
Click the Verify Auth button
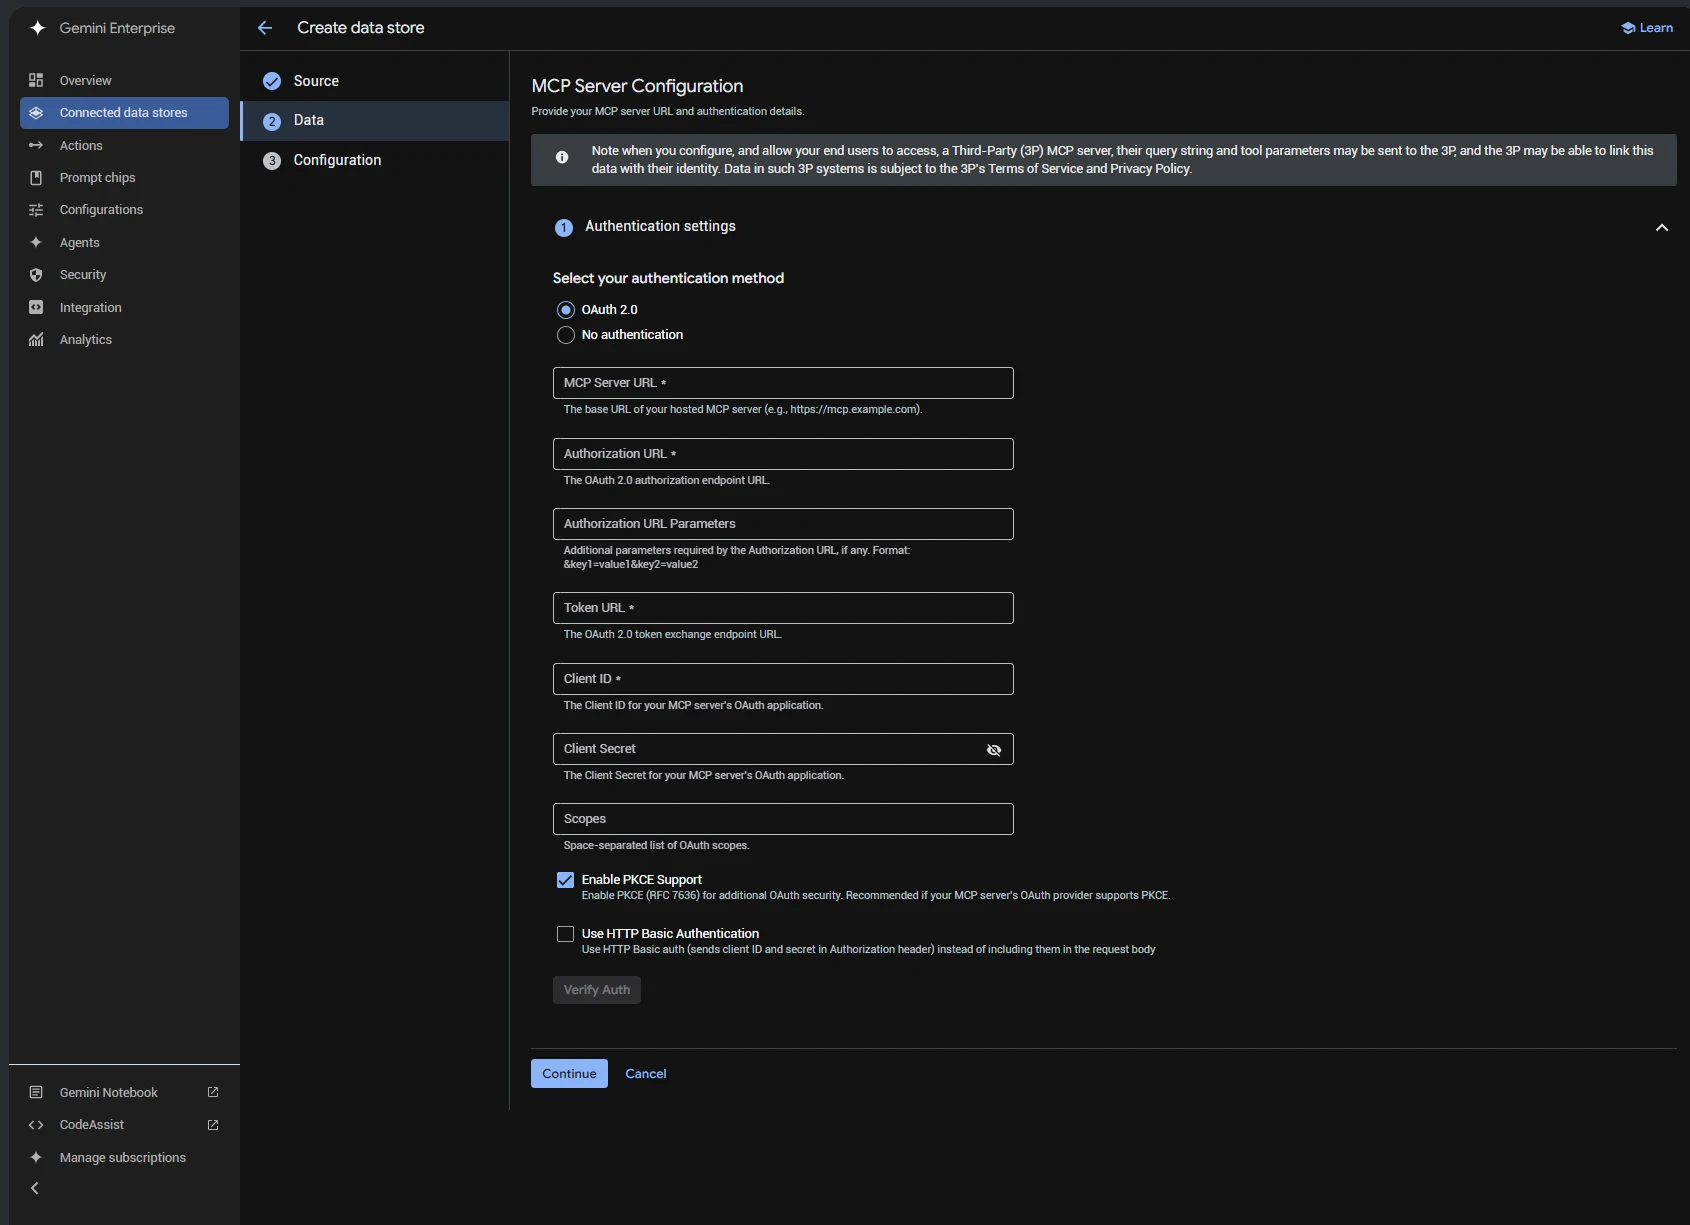(597, 990)
